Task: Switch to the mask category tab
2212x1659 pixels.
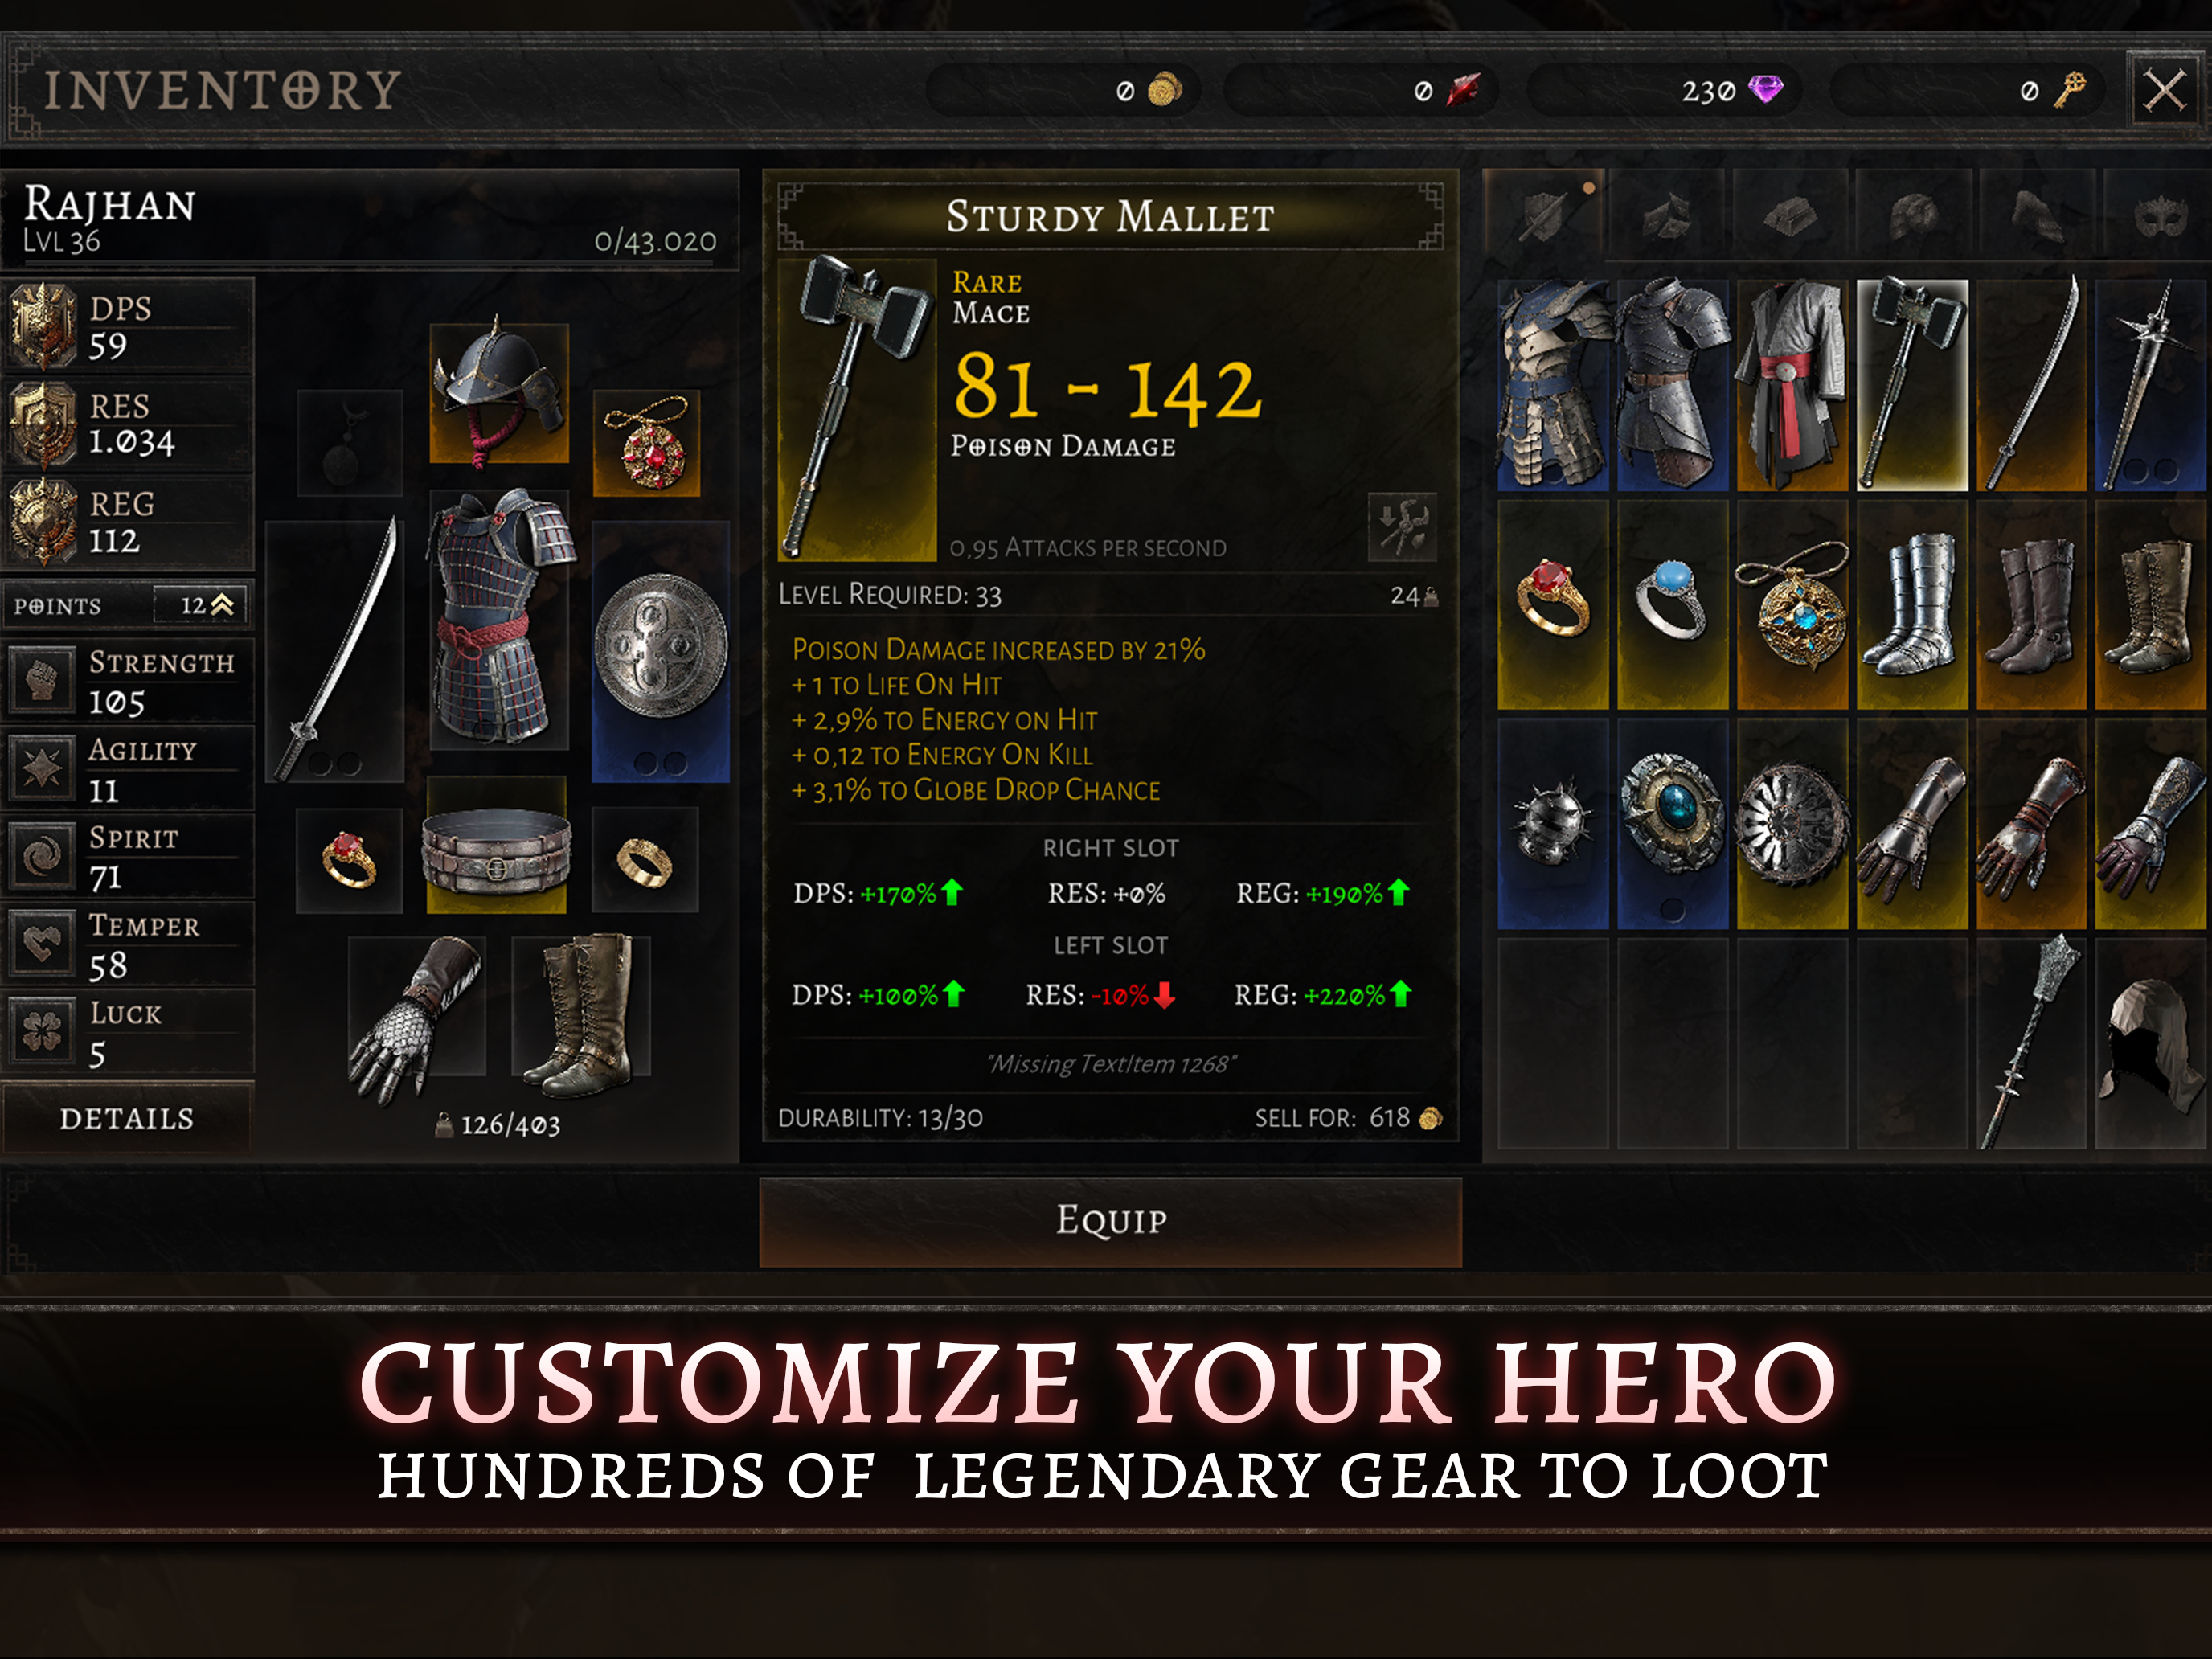Action: (2158, 214)
